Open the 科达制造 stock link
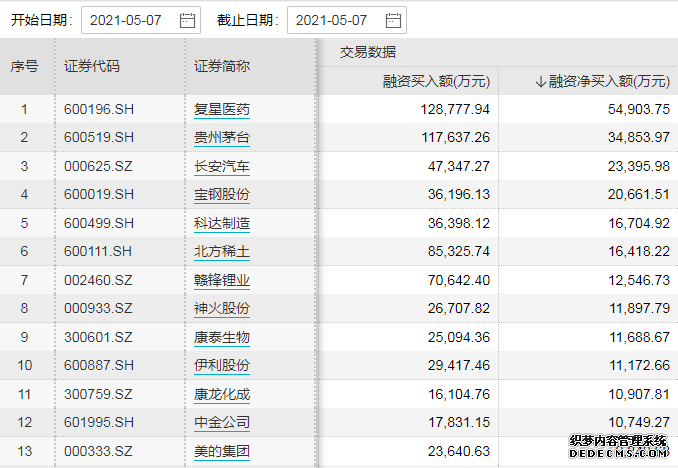Screen dimensions: 678x468 (x=222, y=223)
